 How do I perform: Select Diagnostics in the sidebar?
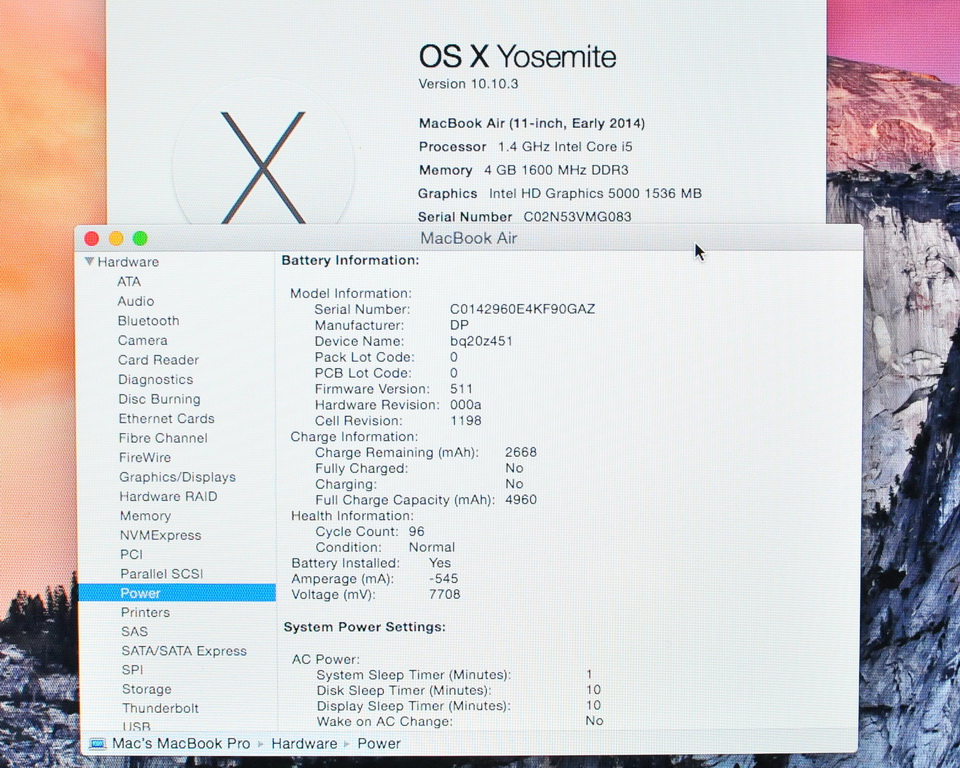click(x=156, y=380)
